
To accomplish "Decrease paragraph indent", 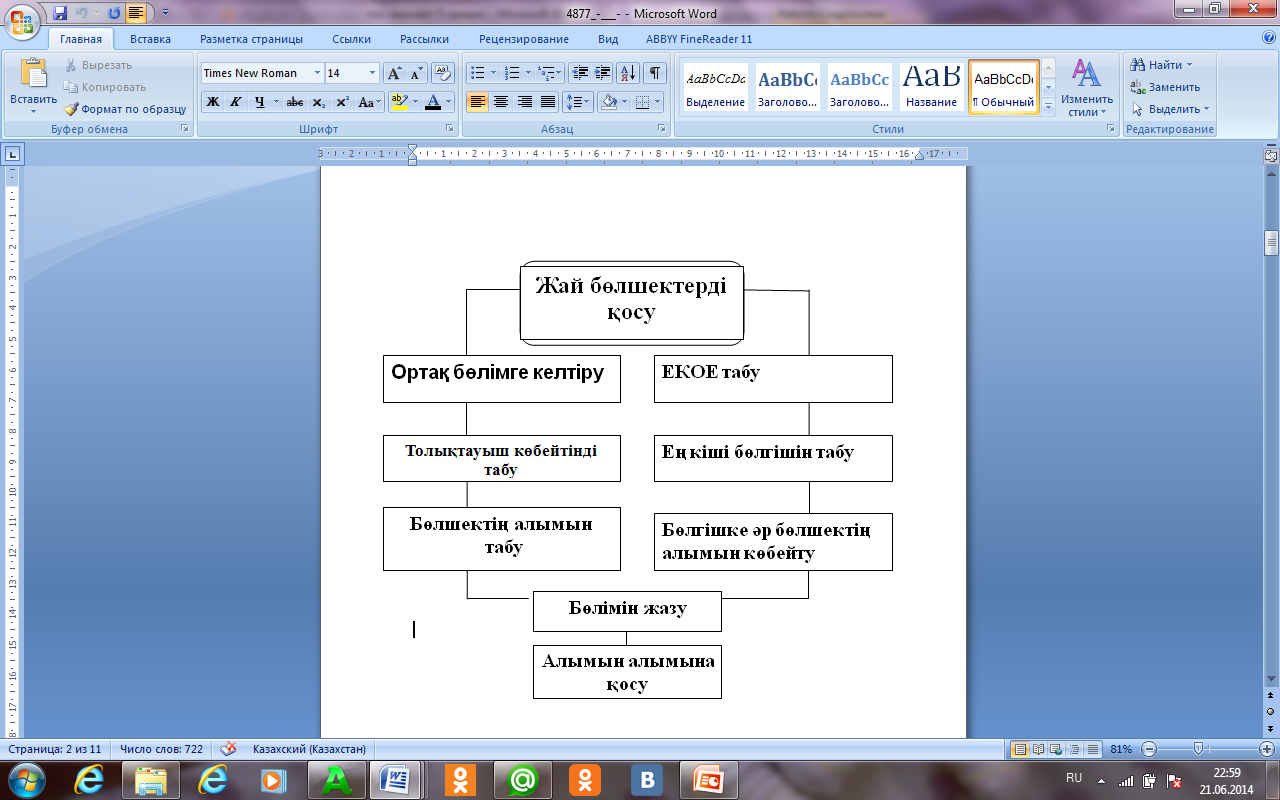I will point(580,73).
